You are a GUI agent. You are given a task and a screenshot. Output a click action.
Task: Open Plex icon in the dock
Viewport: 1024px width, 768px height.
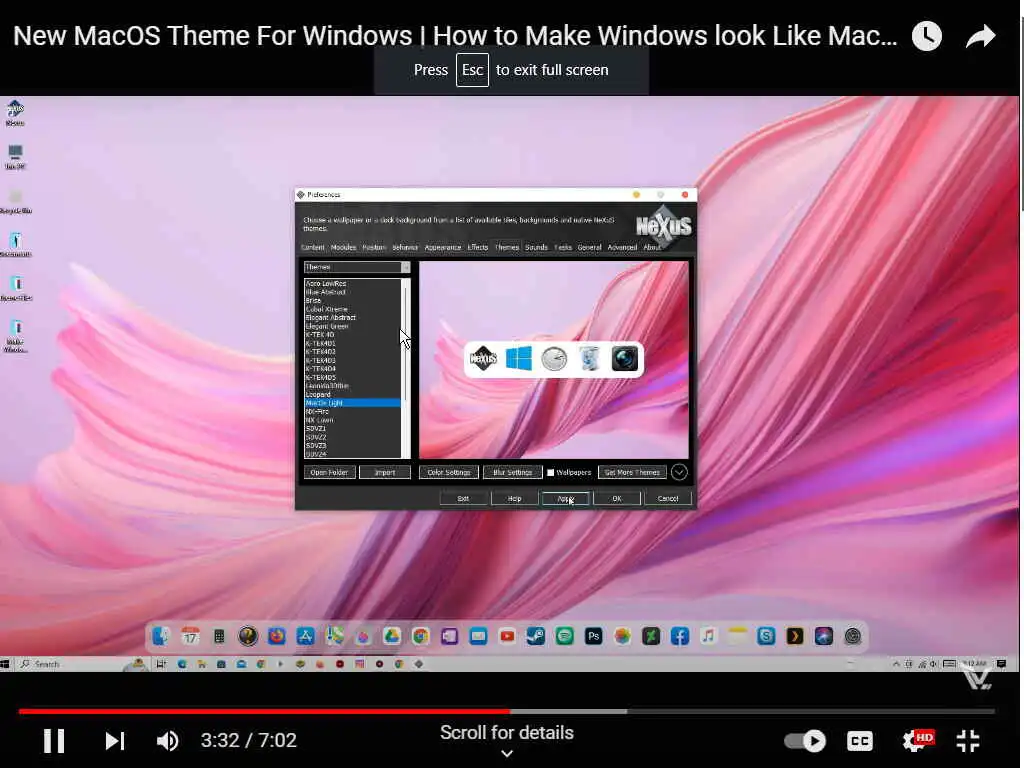795,636
